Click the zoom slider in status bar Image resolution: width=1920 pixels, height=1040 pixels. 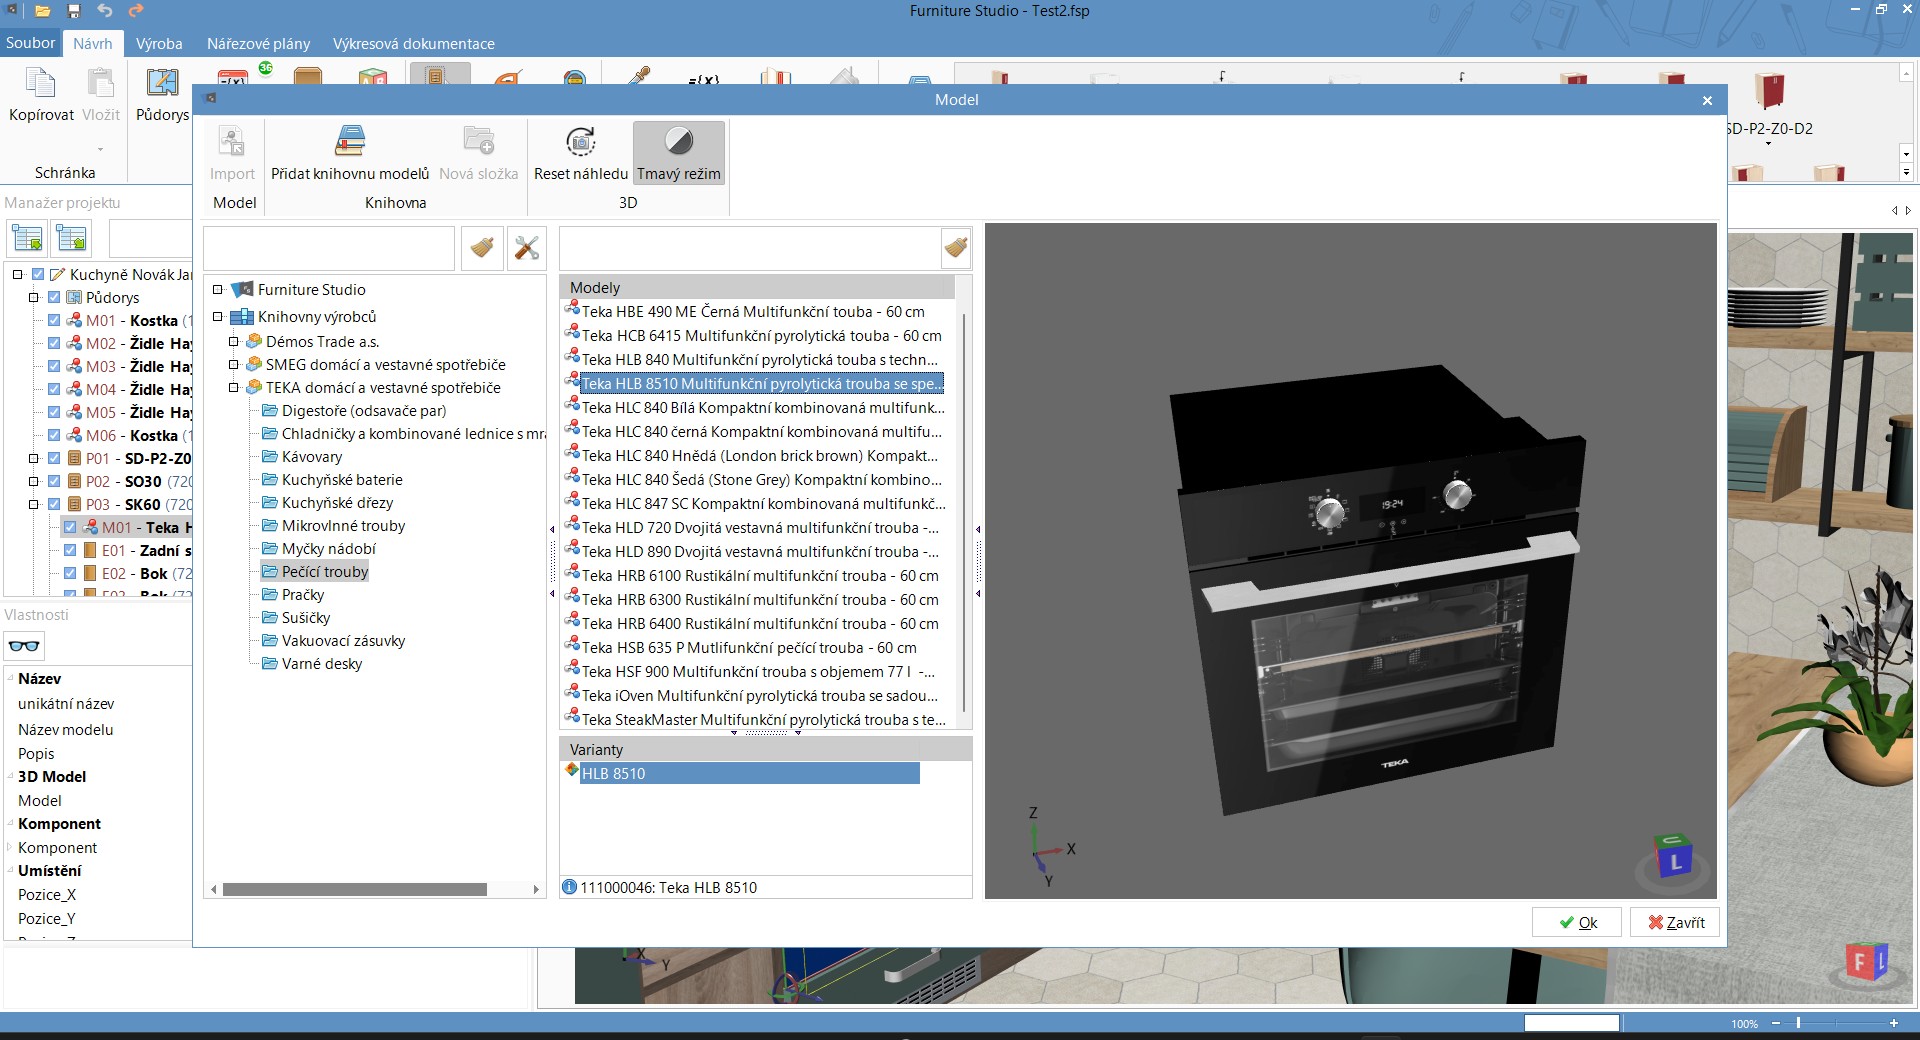[x=1798, y=1023]
